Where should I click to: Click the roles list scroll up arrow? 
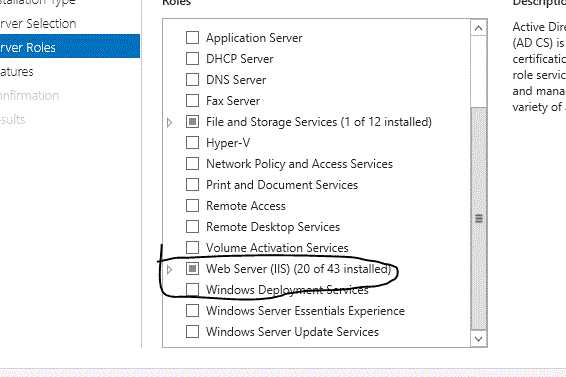pyautogui.click(x=479, y=28)
